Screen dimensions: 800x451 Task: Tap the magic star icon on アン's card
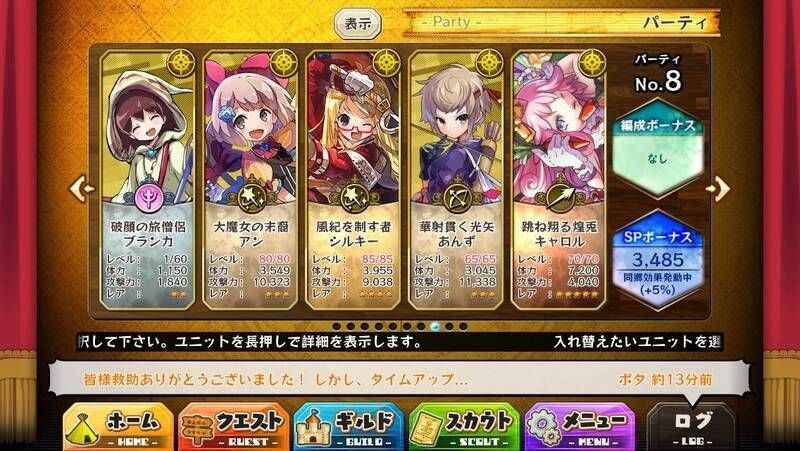coord(252,198)
